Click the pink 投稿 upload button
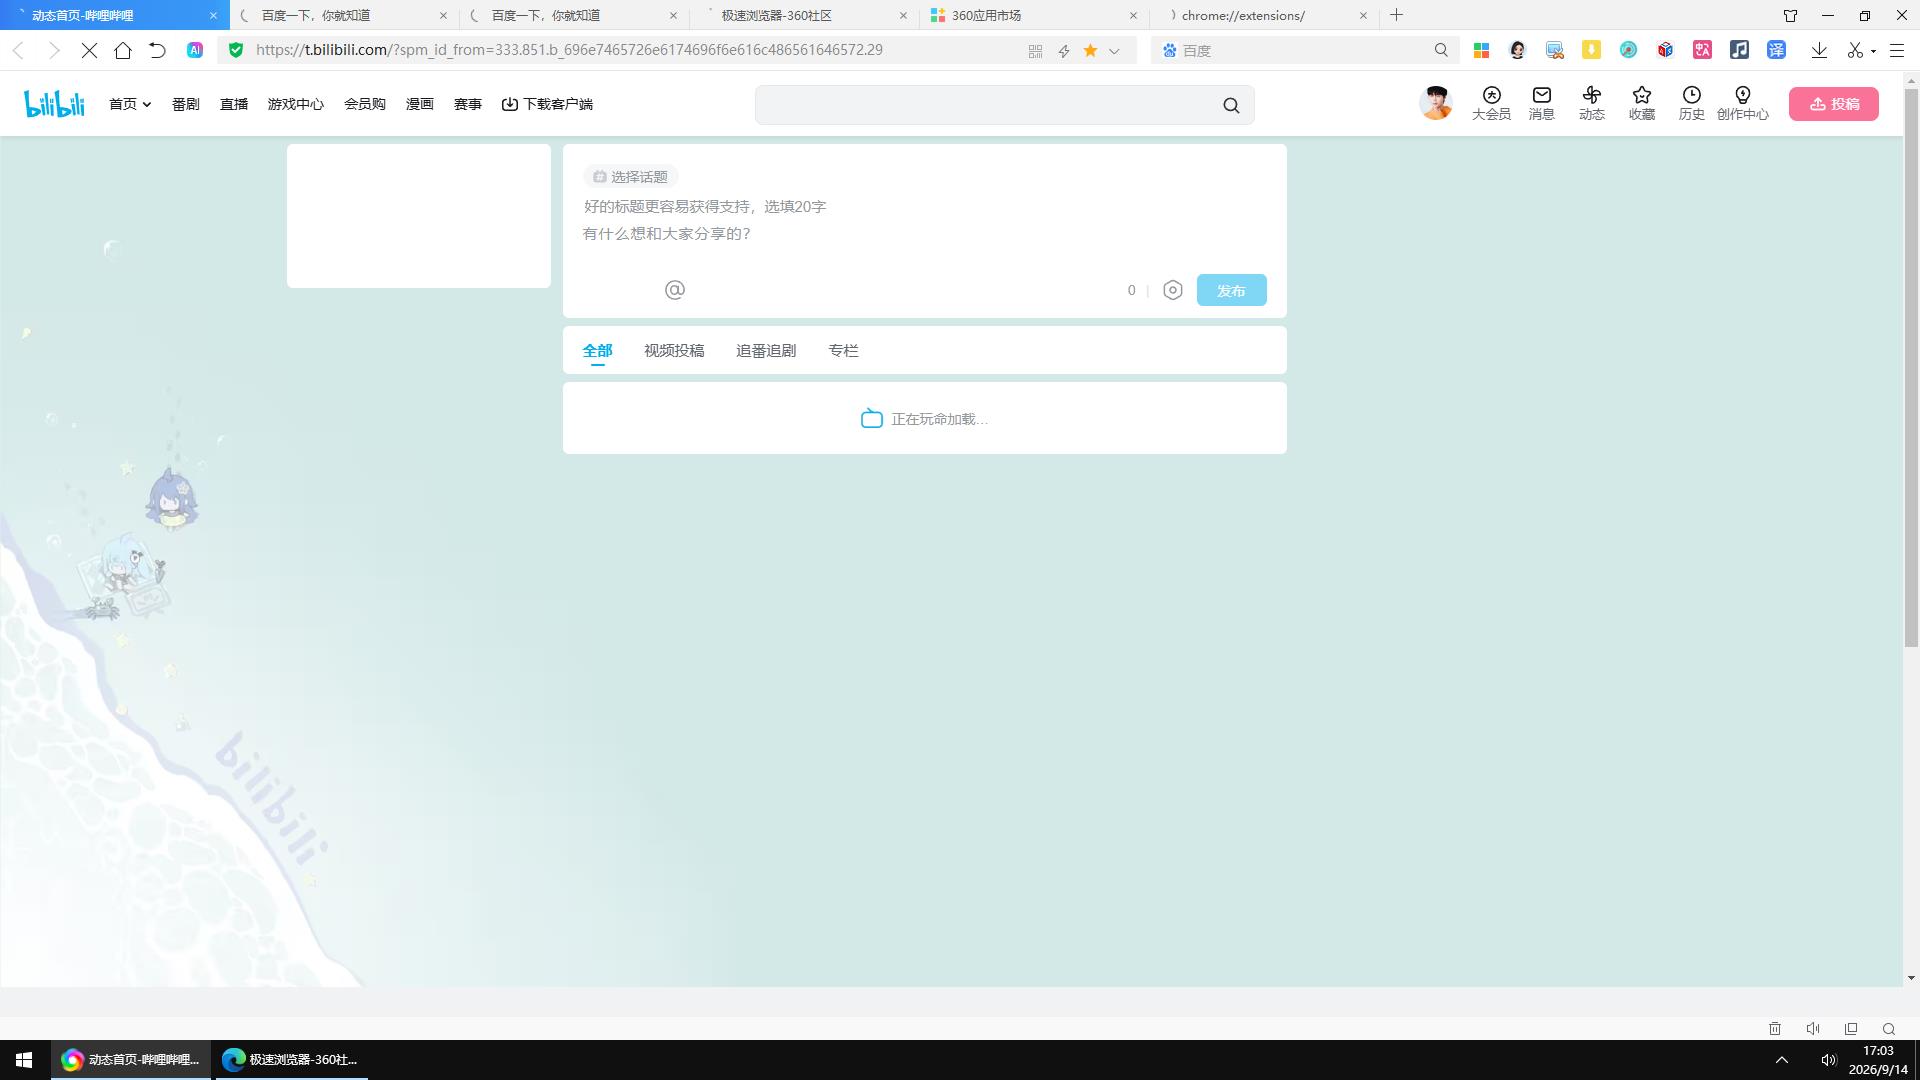This screenshot has width=1920, height=1080. click(1833, 104)
